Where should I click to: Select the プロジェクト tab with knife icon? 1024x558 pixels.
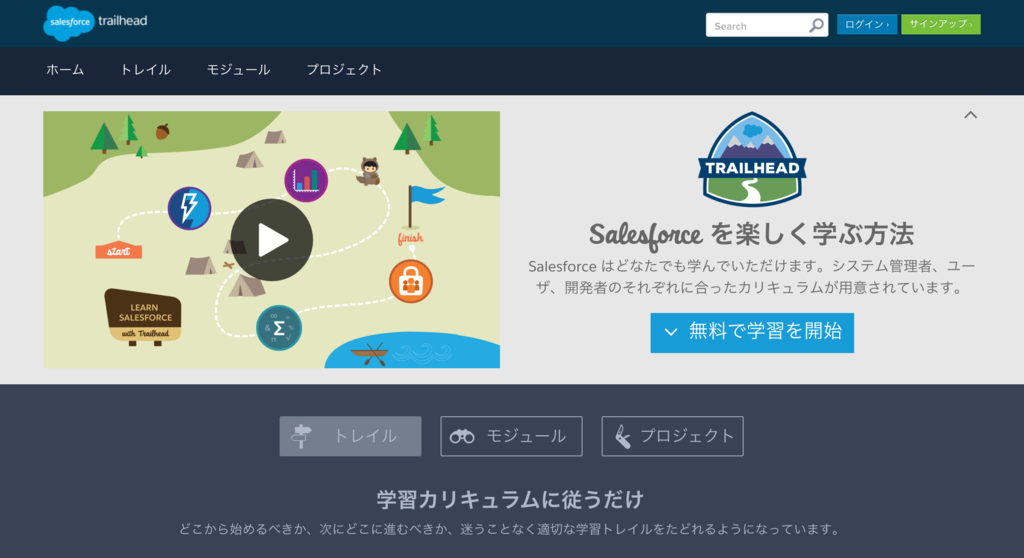click(672, 436)
